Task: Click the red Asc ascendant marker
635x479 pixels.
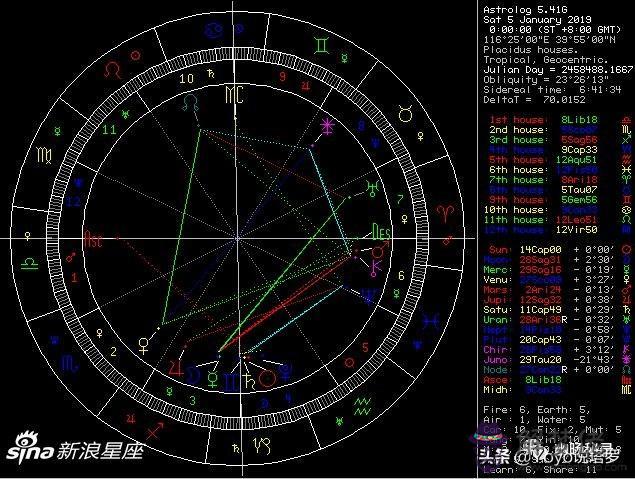Action: pos(93,239)
